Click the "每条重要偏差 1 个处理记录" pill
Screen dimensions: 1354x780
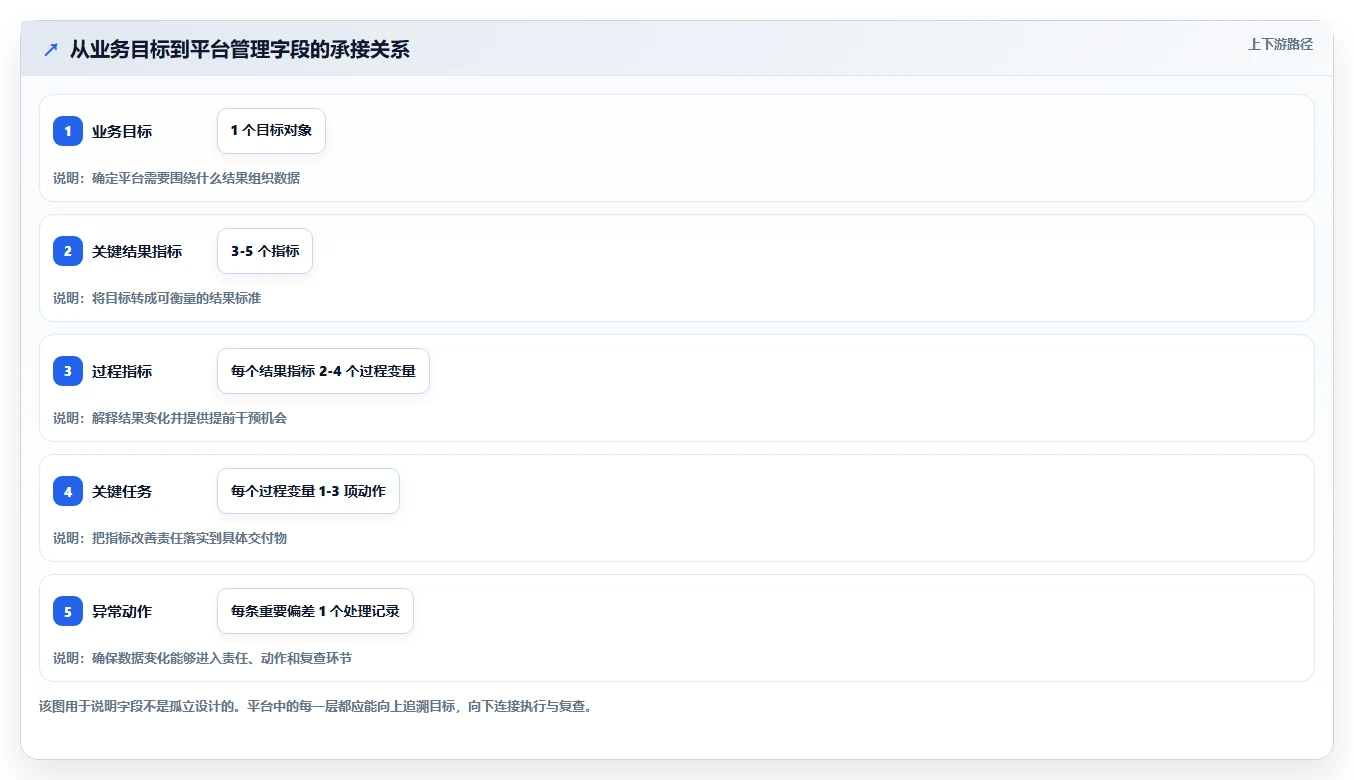(315, 611)
